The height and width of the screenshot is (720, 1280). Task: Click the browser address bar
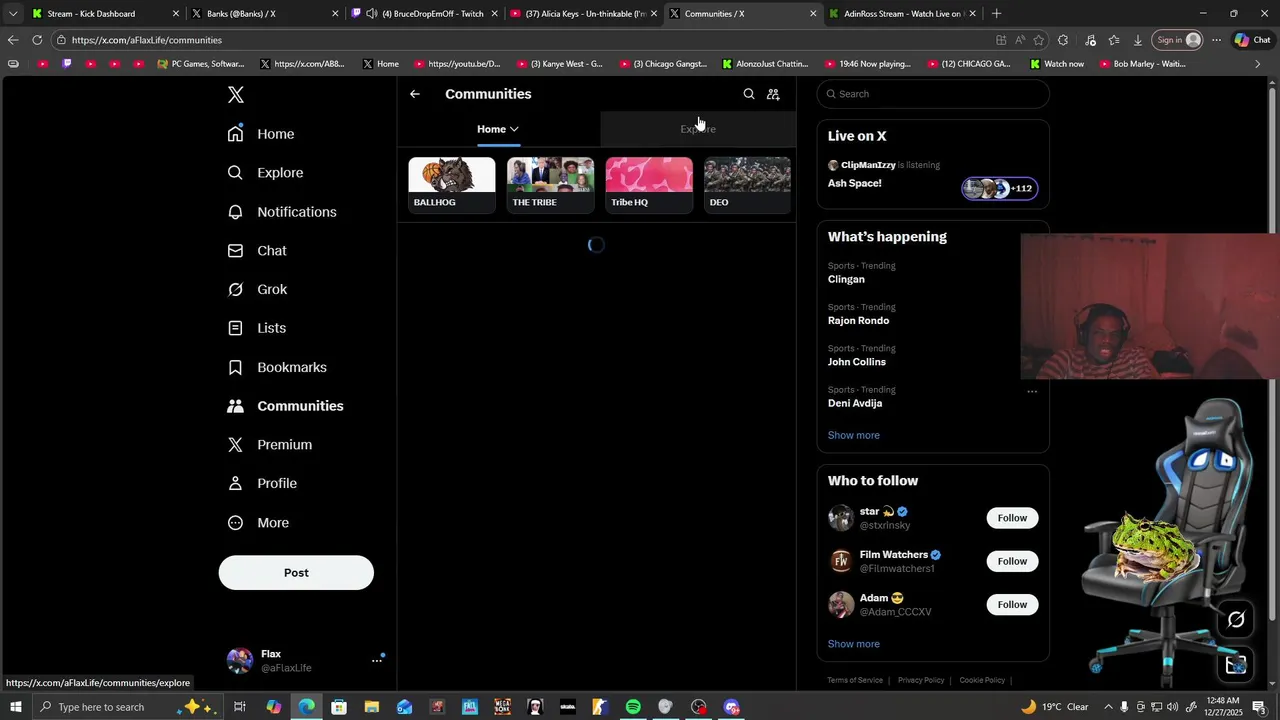pyautogui.click(x=520, y=40)
